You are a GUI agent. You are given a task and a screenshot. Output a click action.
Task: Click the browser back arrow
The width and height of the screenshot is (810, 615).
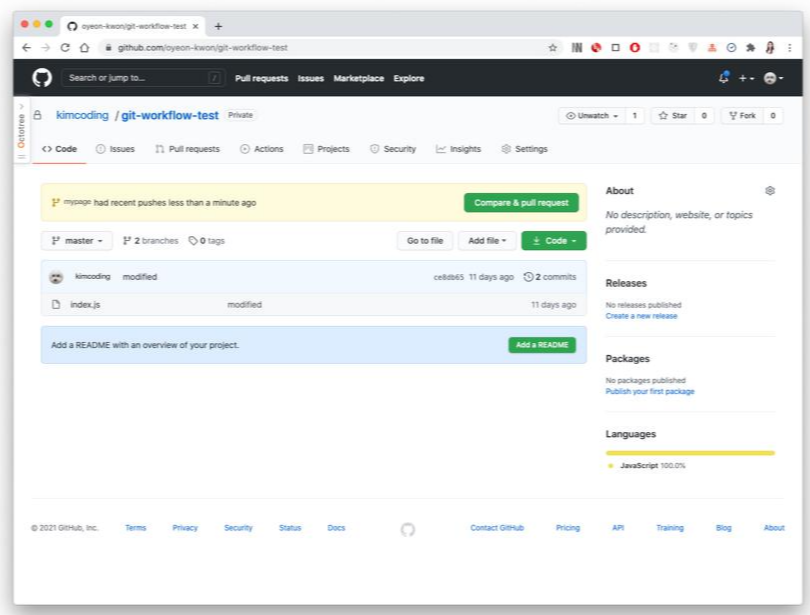[x=27, y=48]
